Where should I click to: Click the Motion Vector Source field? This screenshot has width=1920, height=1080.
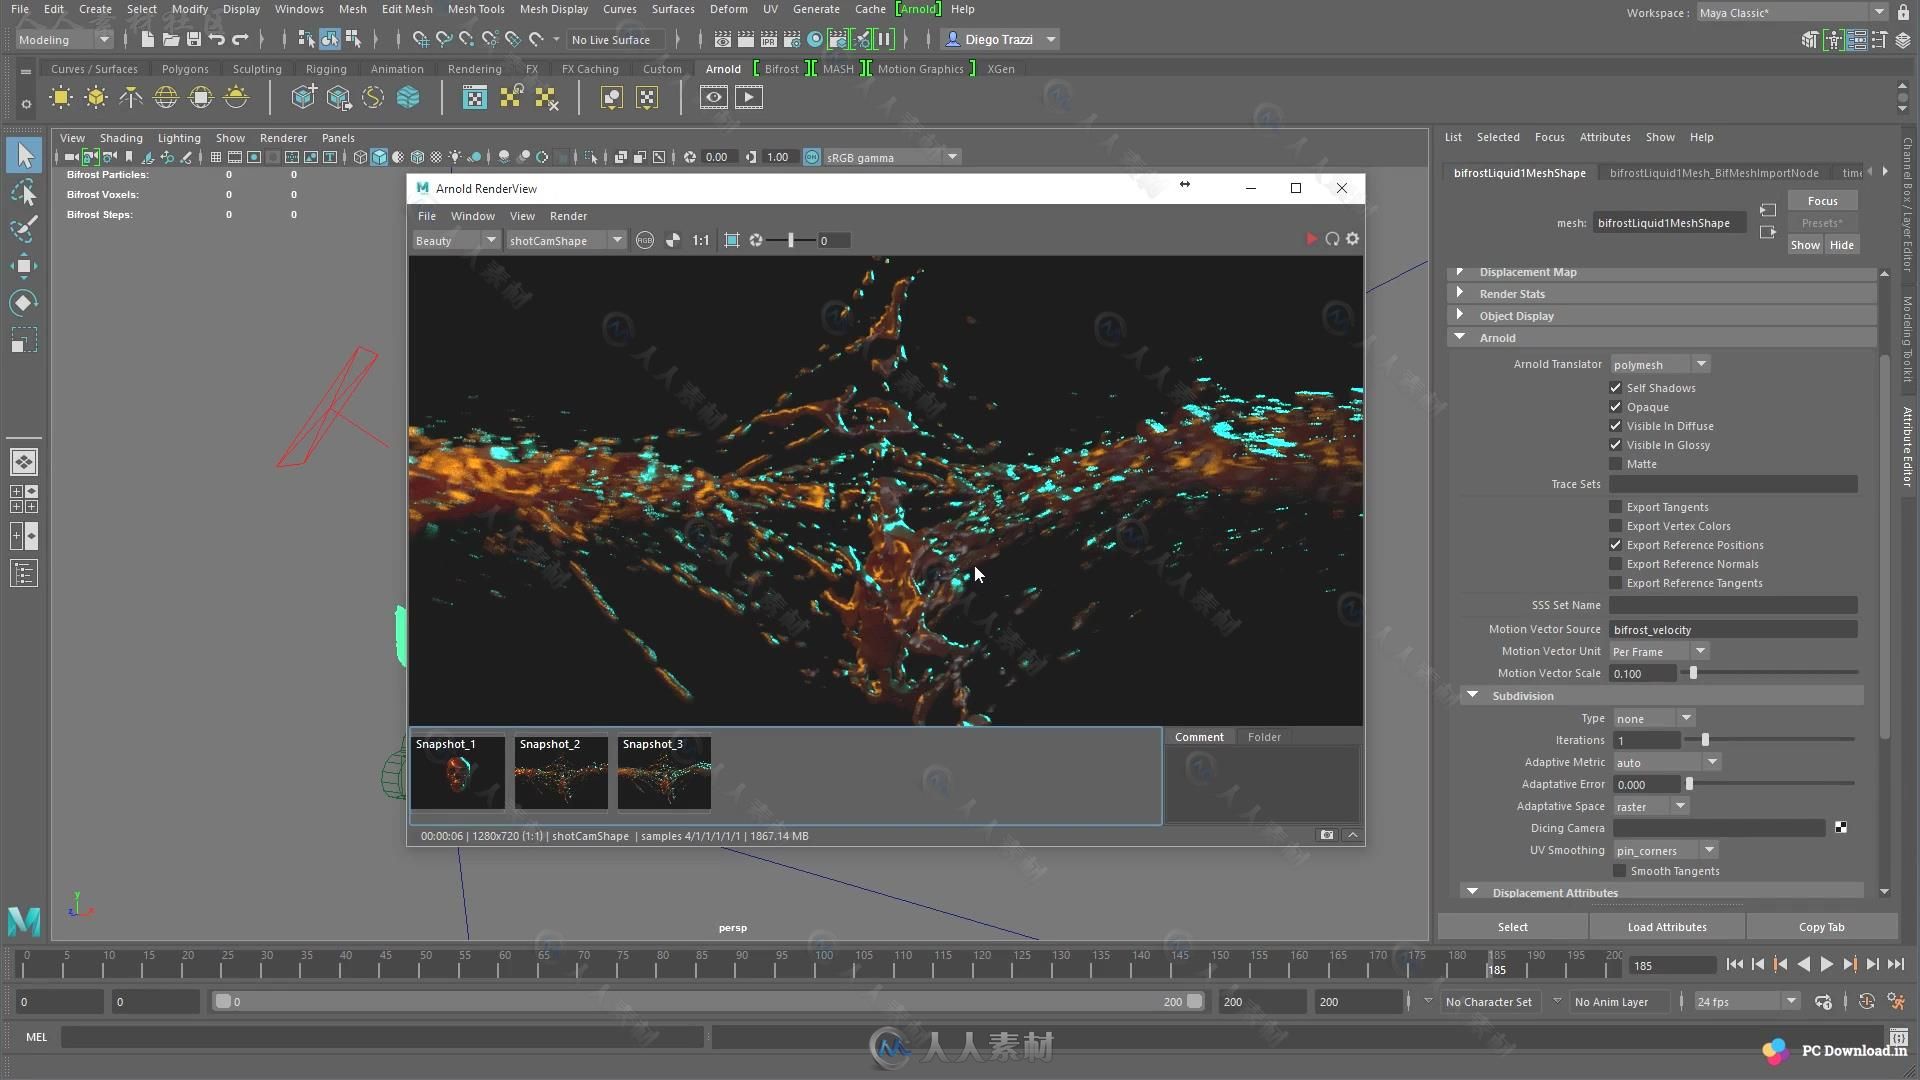pos(1733,629)
